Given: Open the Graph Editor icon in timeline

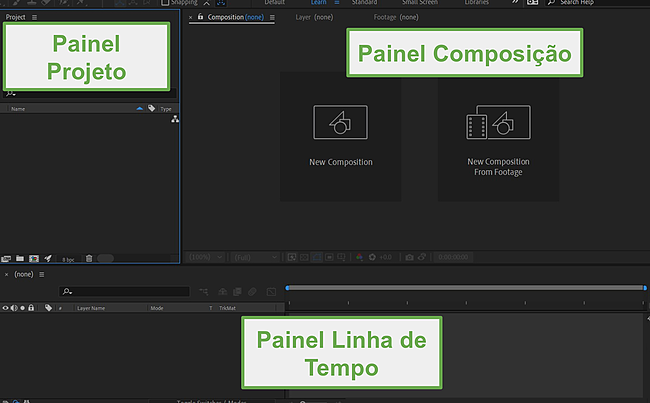Looking at the screenshot, I should click(x=271, y=292).
